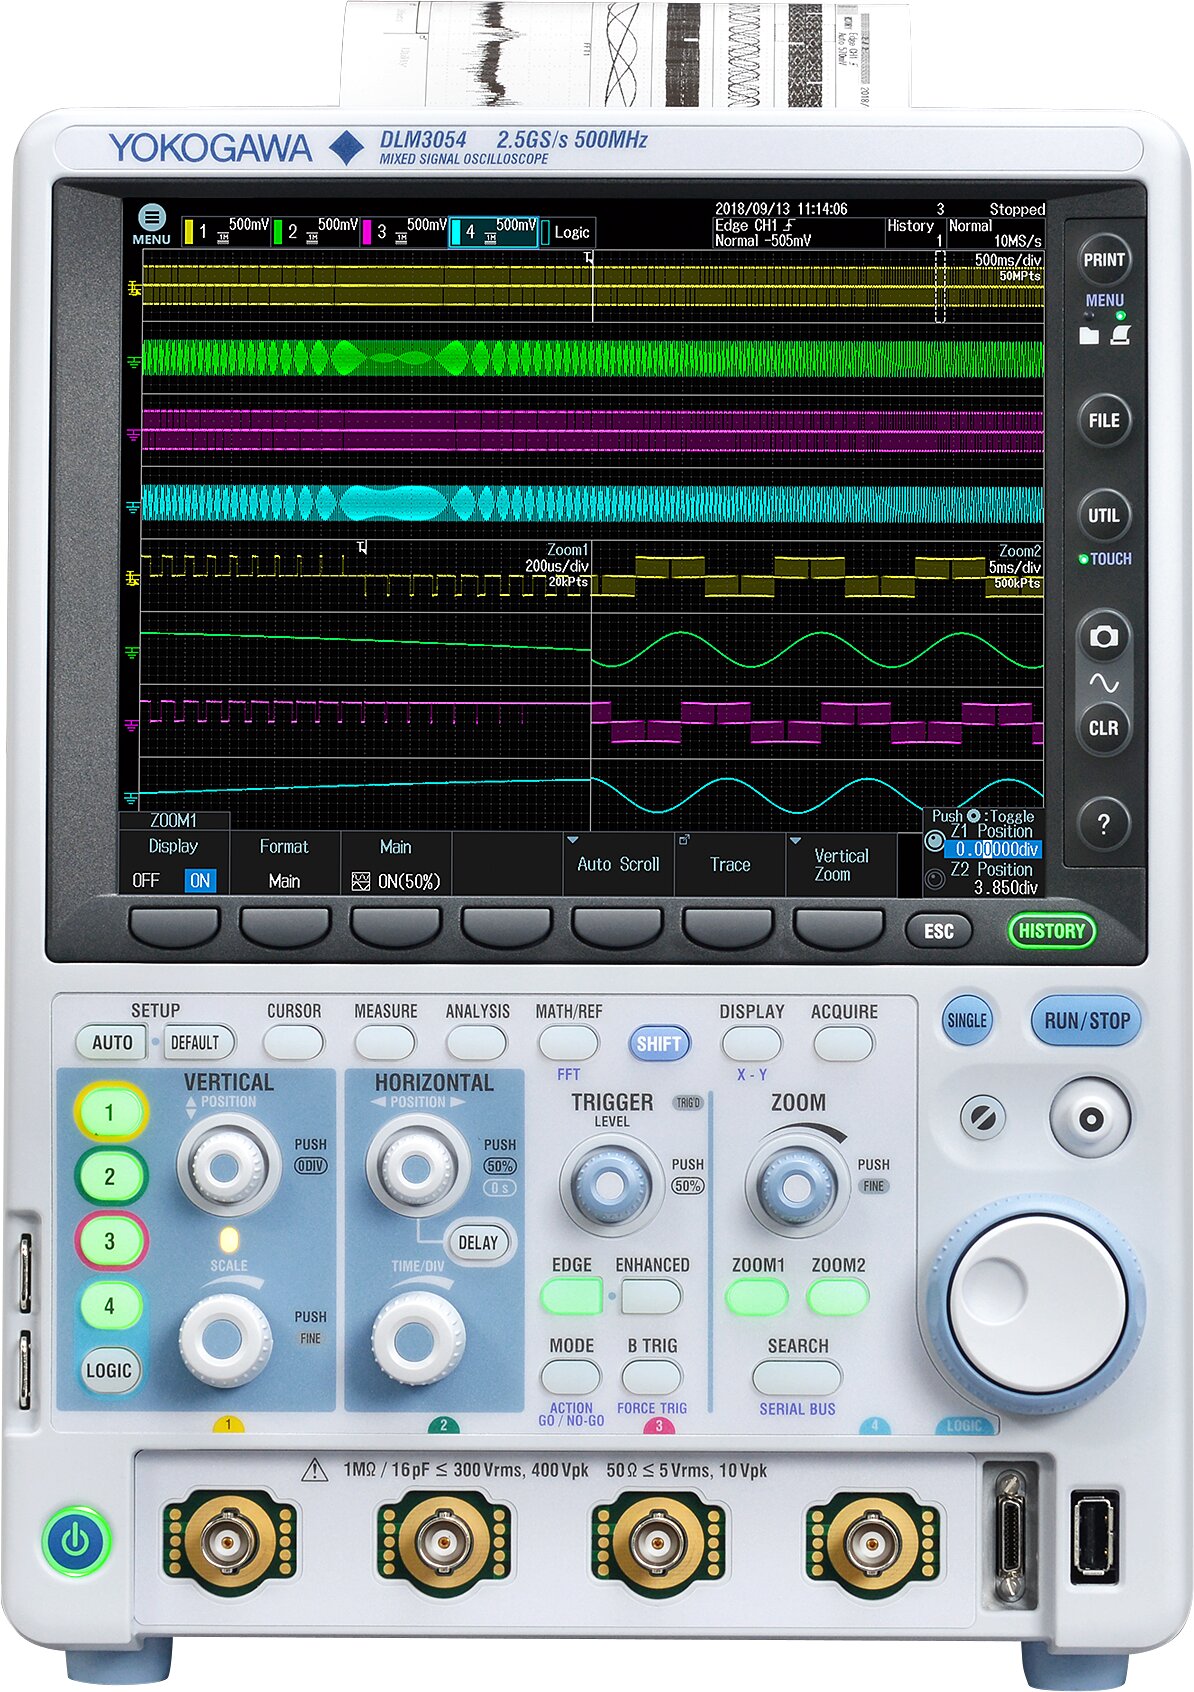Screen dimensions: 1194x1692
Task: Click the reset button with the slash symbol
Action: [982, 1118]
